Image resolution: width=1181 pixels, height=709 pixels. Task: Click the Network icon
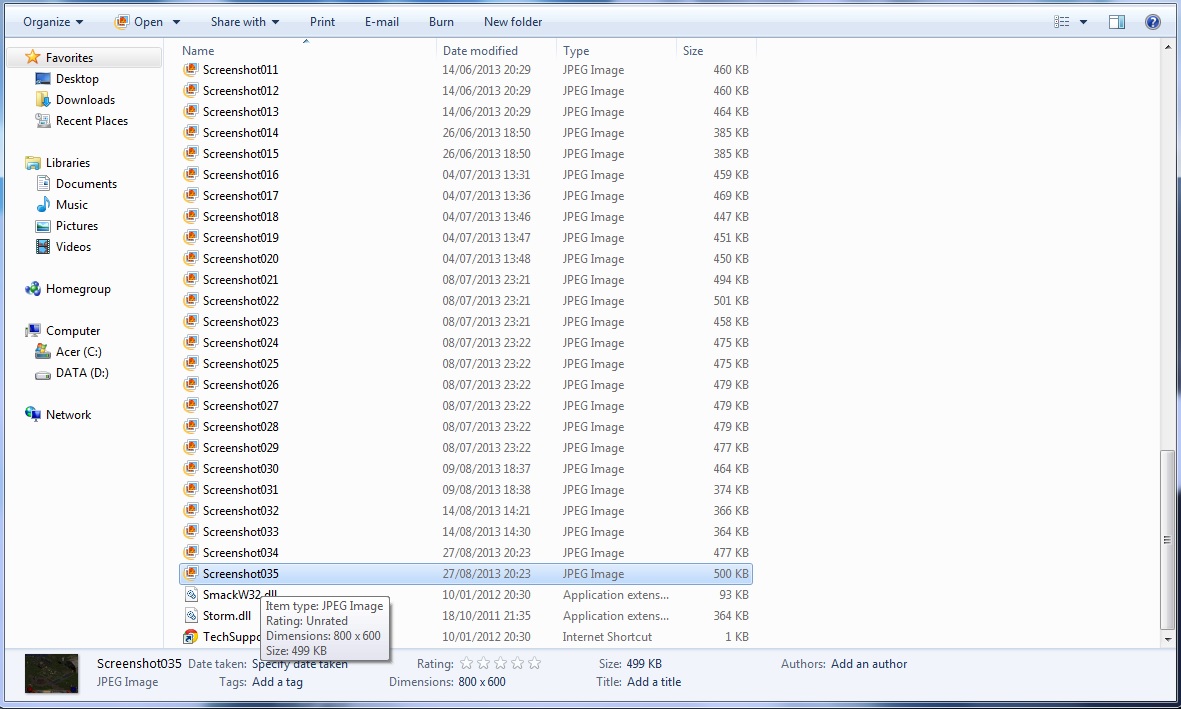tap(32, 414)
